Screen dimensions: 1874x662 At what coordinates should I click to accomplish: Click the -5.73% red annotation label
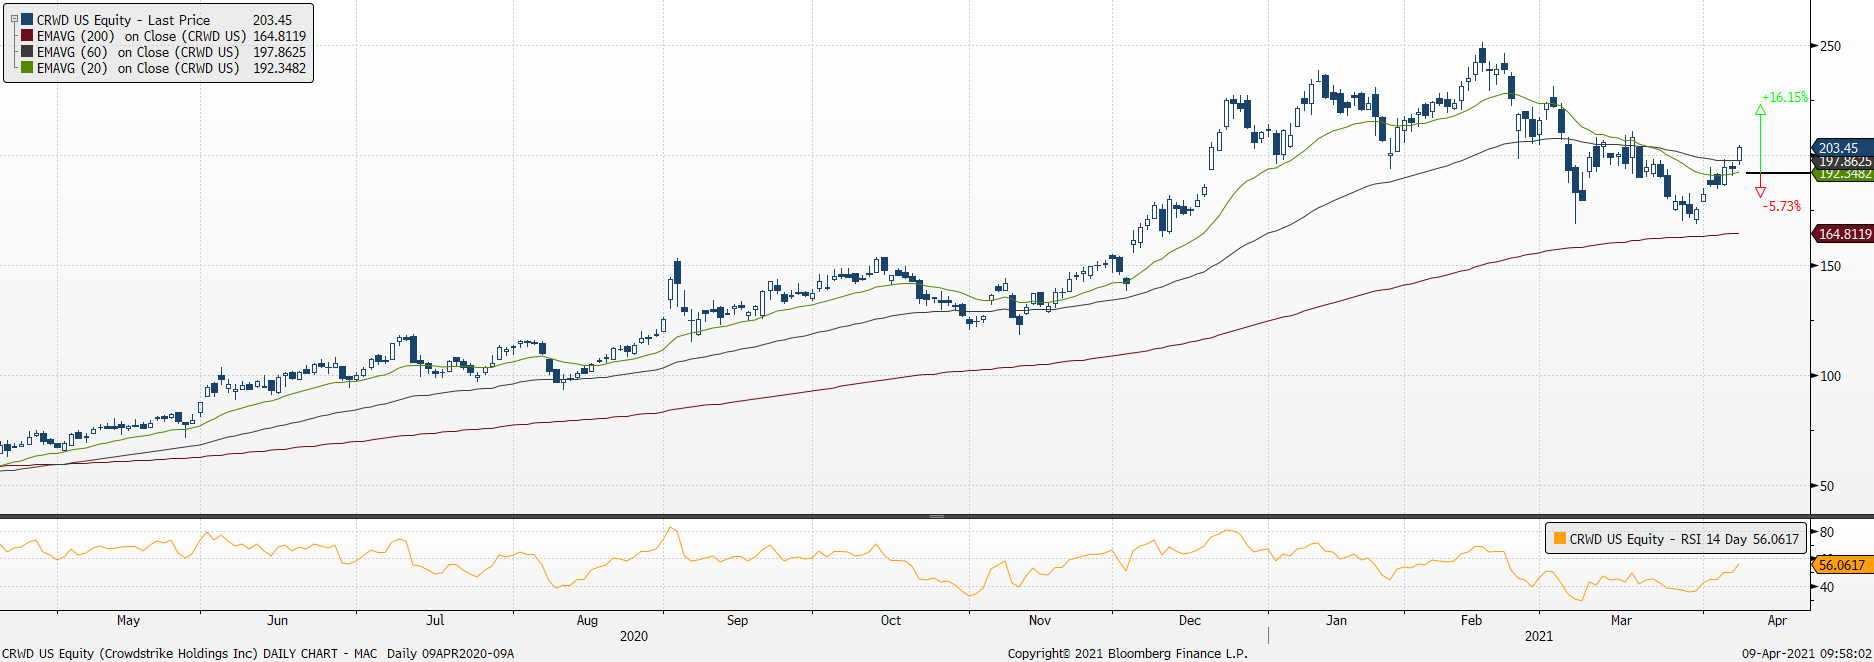(1781, 206)
